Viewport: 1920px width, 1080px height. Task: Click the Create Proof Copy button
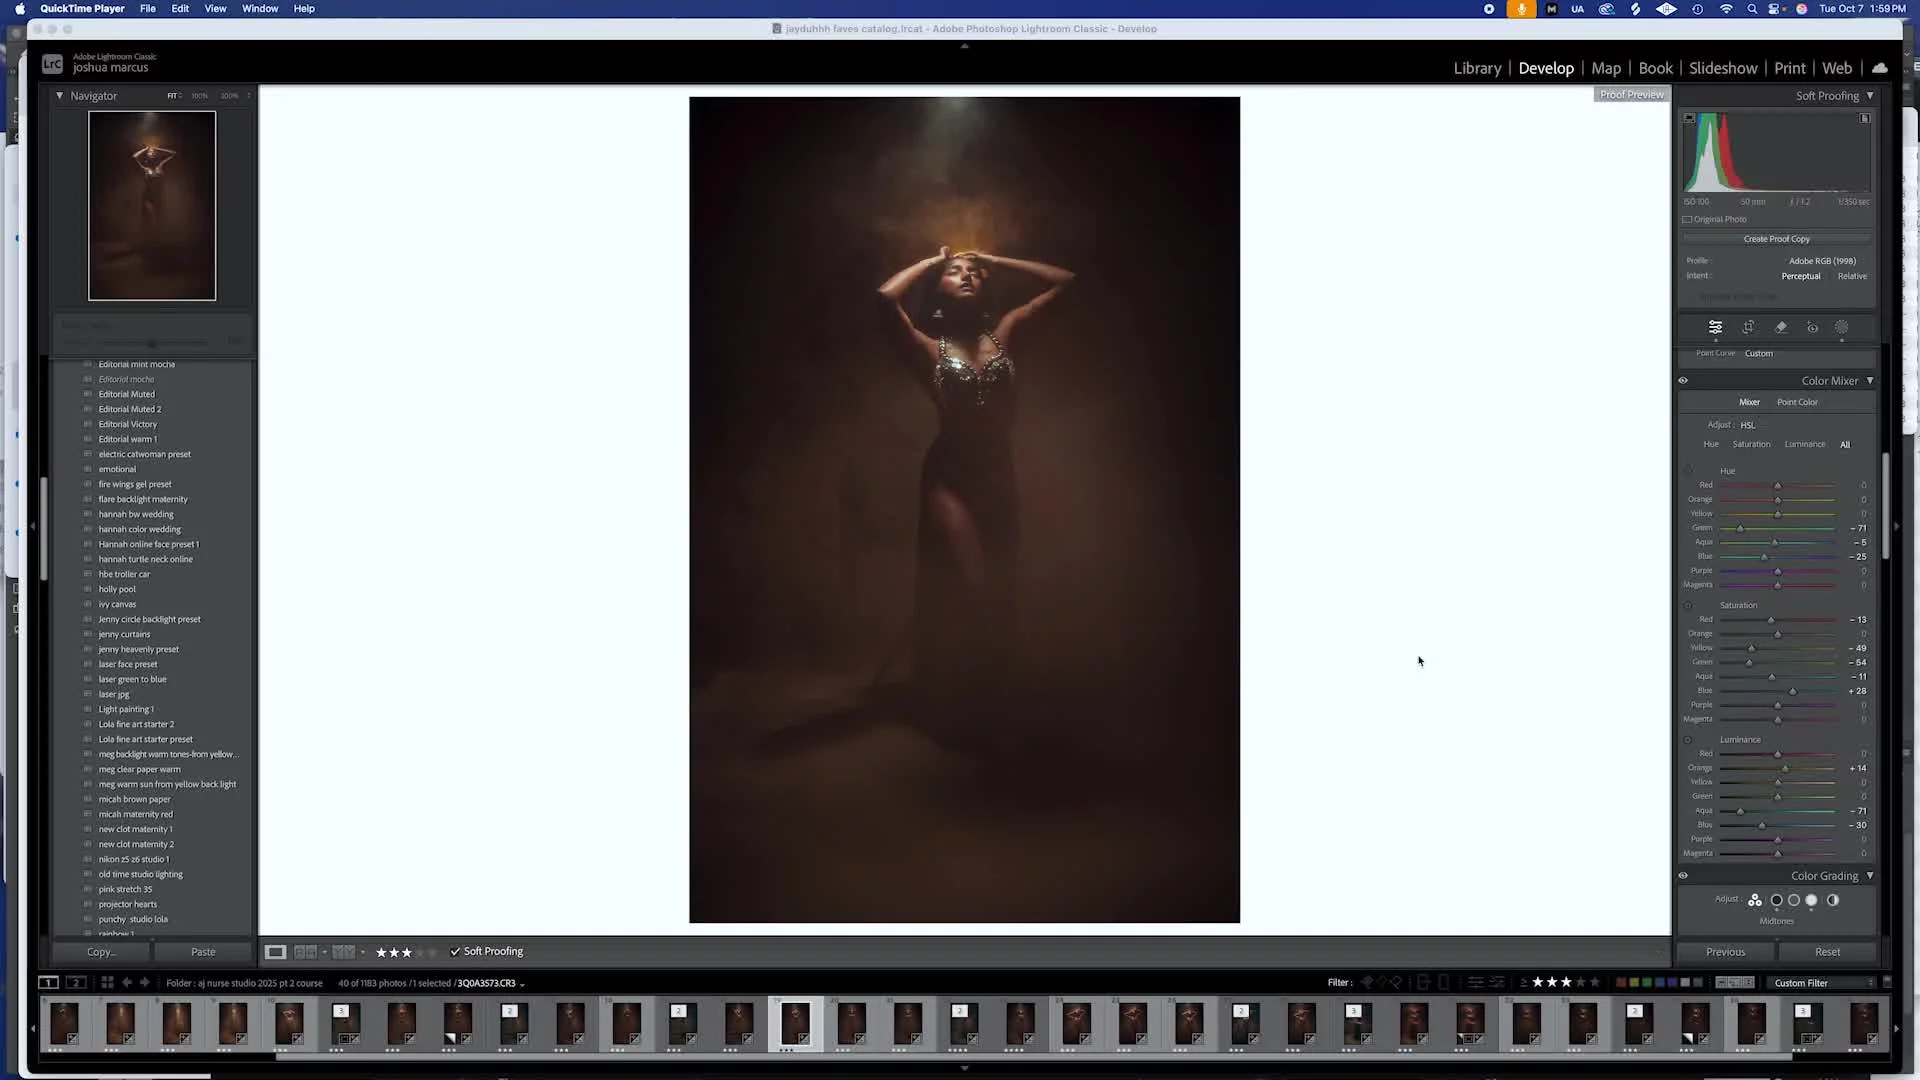pos(1776,239)
